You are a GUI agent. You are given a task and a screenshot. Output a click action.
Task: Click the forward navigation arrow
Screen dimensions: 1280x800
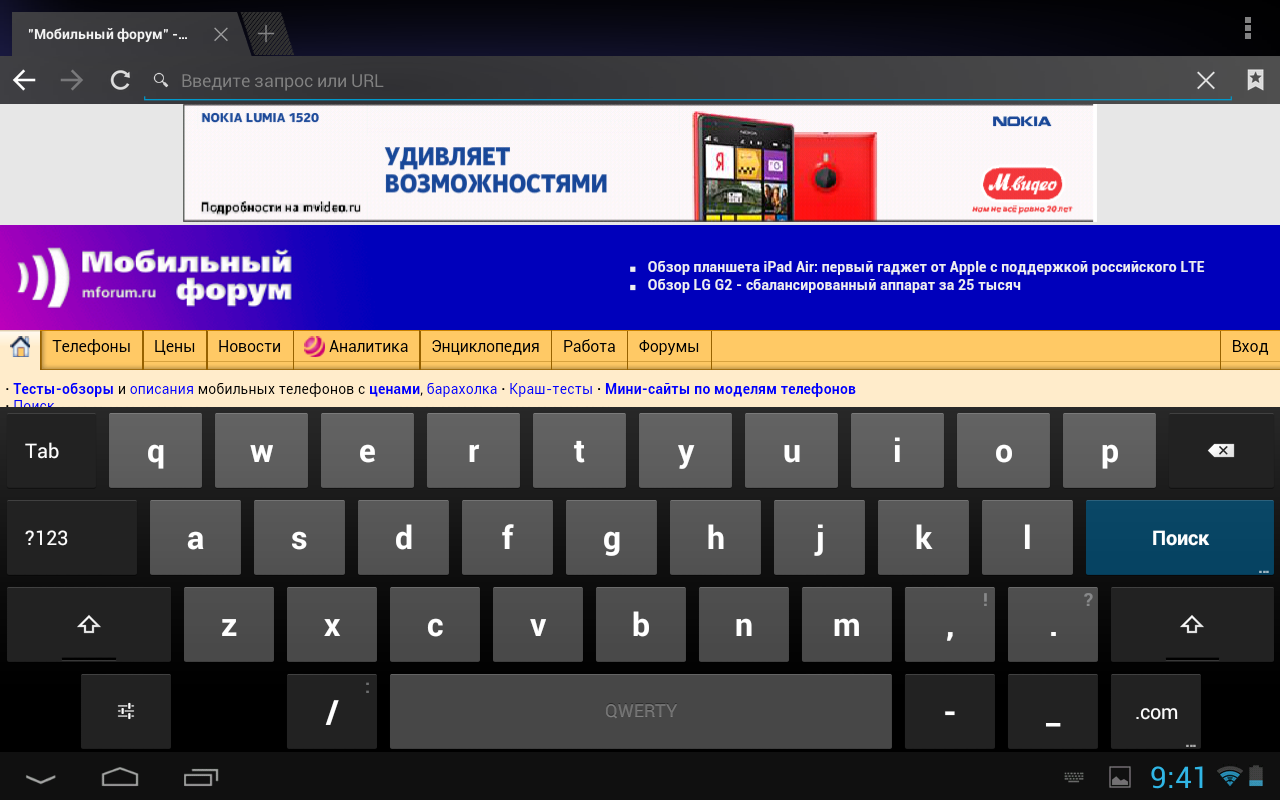(72, 80)
